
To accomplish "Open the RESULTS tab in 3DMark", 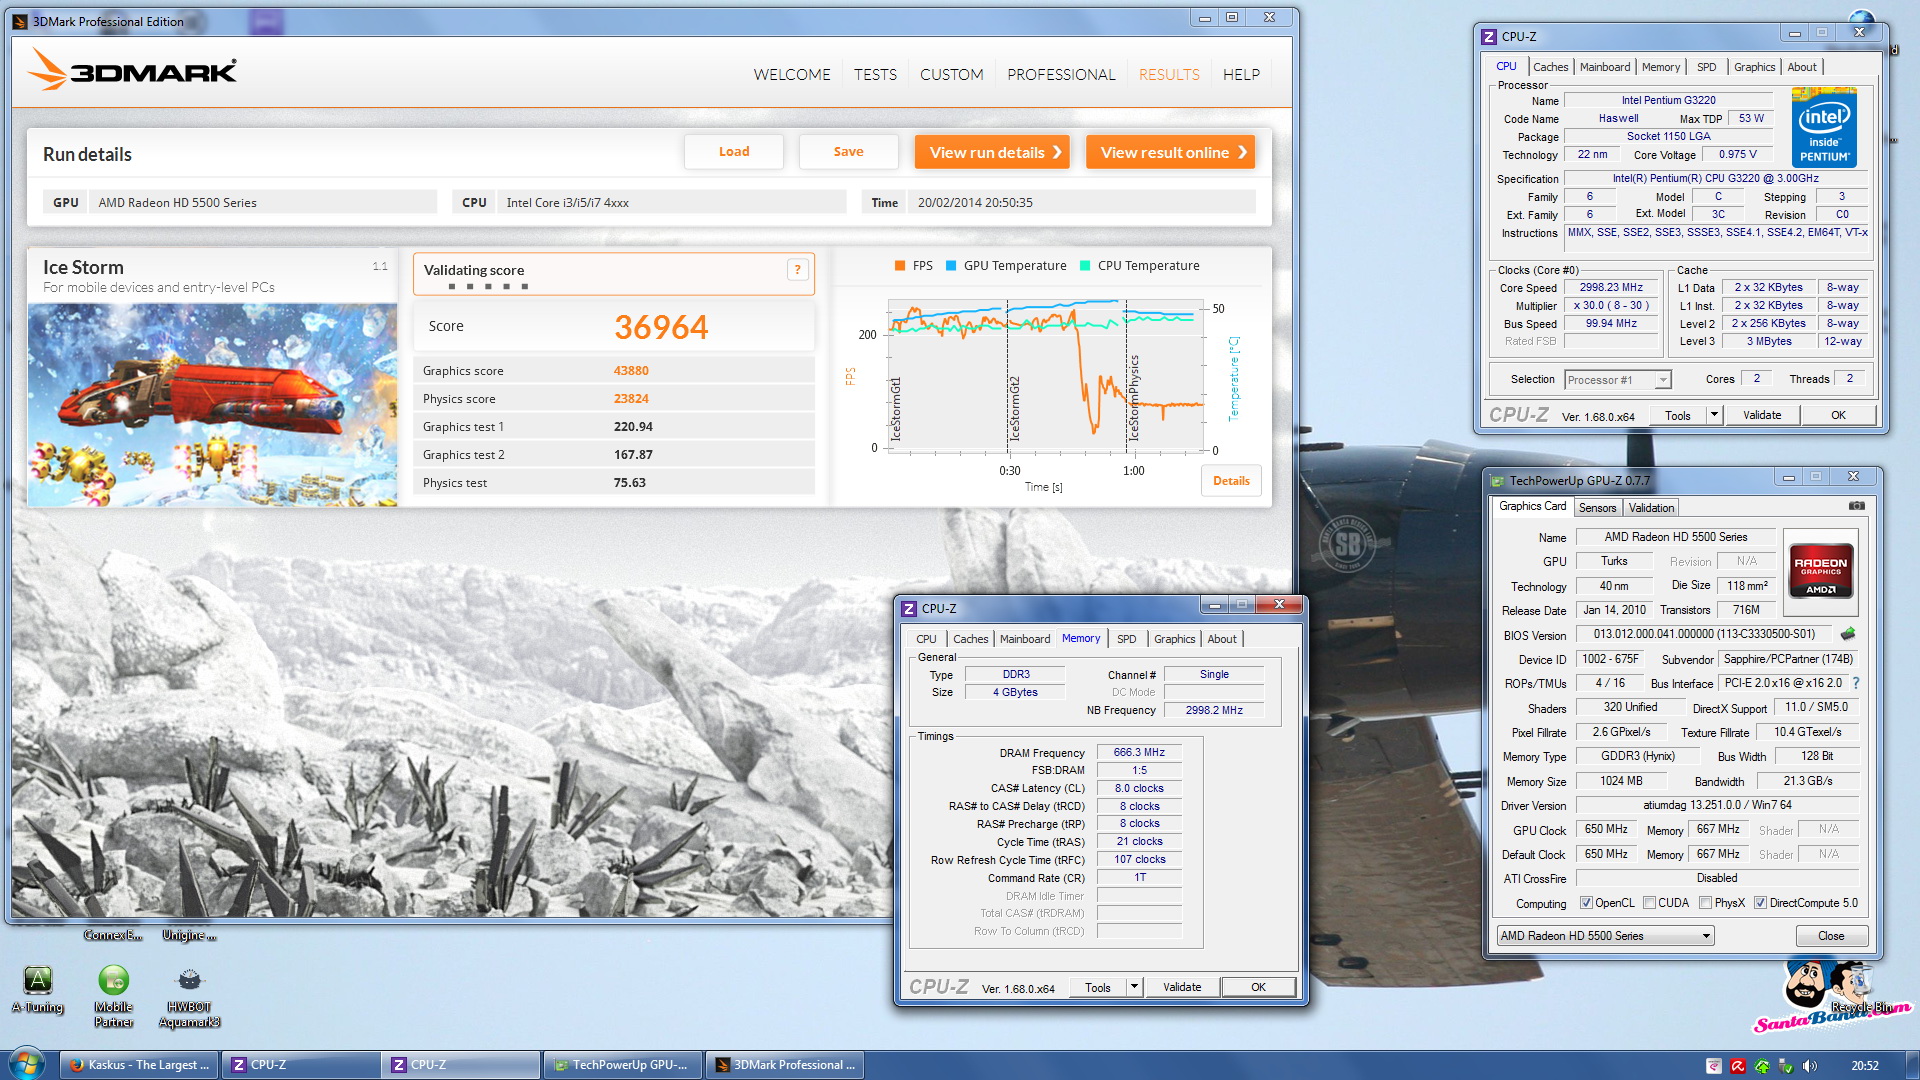I will pyautogui.click(x=1169, y=74).
